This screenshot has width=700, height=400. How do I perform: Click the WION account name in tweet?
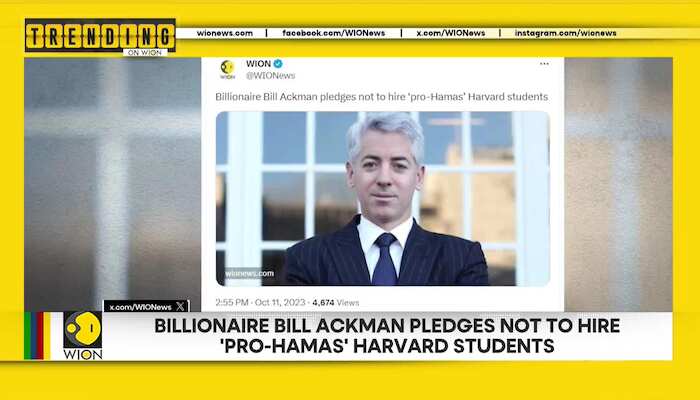[258, 64]
